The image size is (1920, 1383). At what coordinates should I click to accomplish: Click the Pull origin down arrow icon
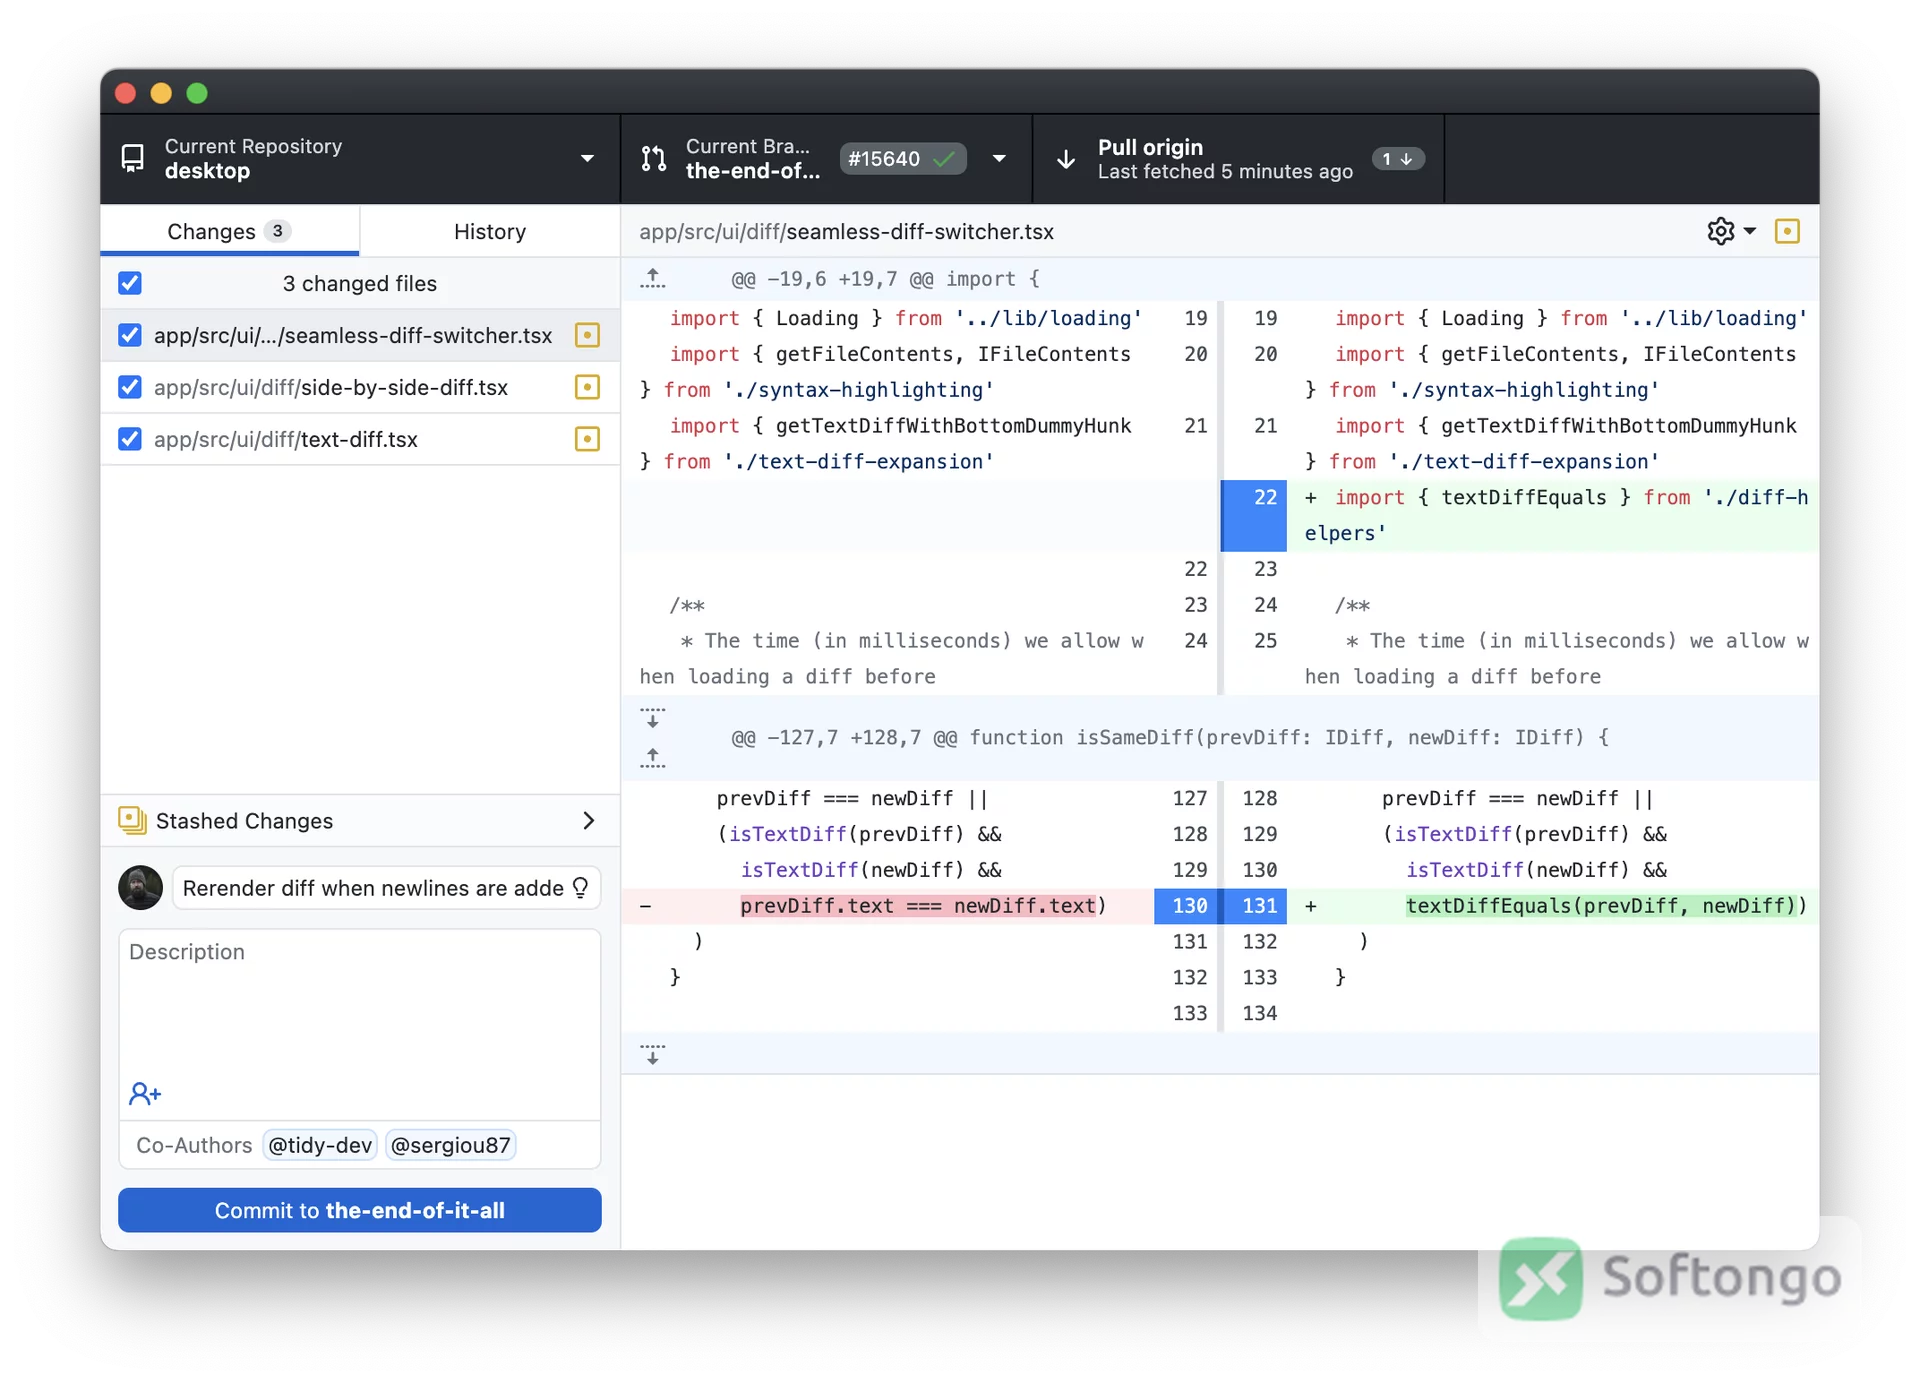[1066, 159]
